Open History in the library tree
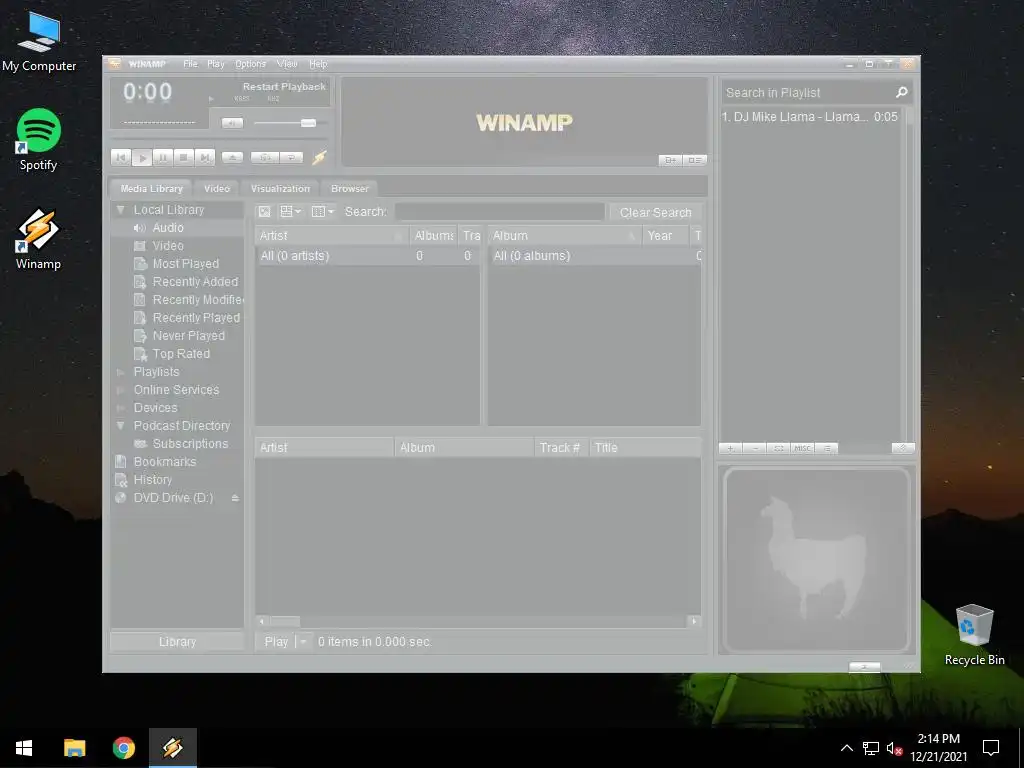Viewport: 1024px width, 768px height. click(152, 480)
